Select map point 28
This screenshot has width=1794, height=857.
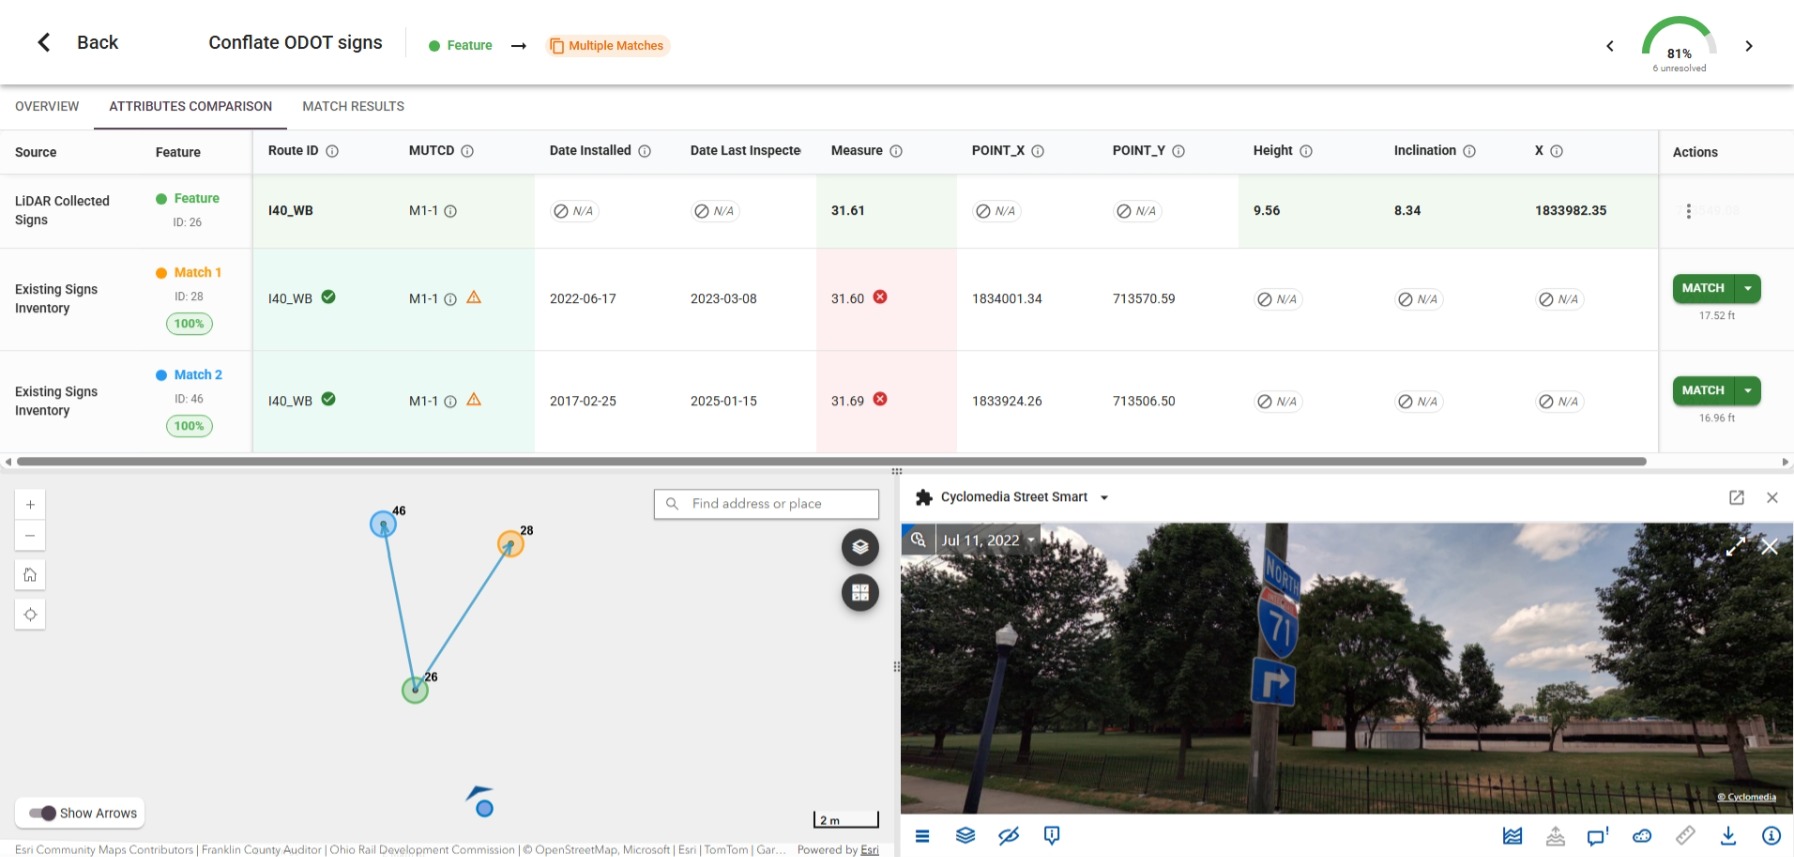tap(511, 544)
